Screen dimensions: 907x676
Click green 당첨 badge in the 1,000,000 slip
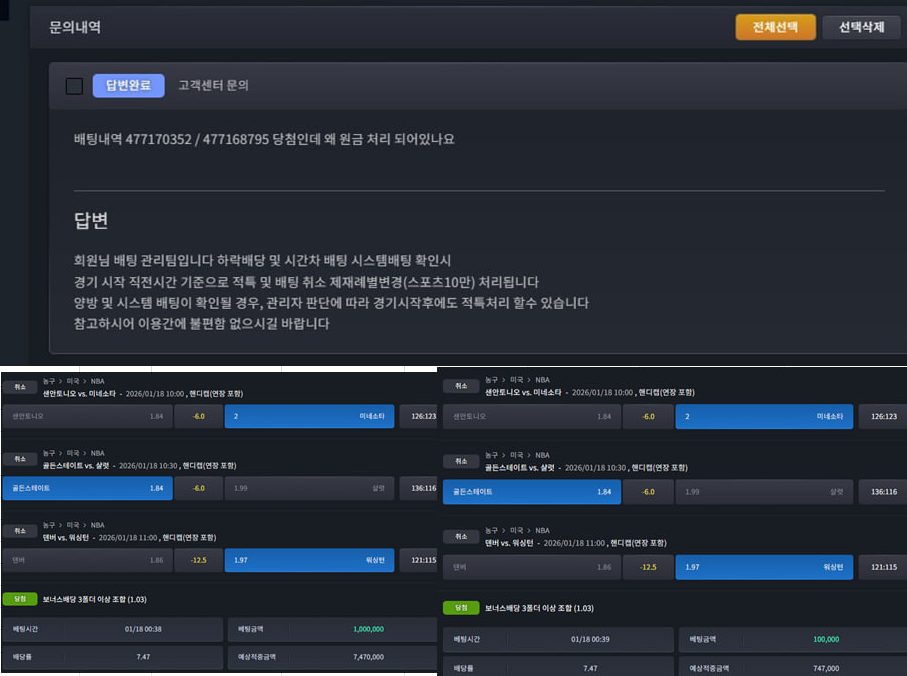coord(18,598)
